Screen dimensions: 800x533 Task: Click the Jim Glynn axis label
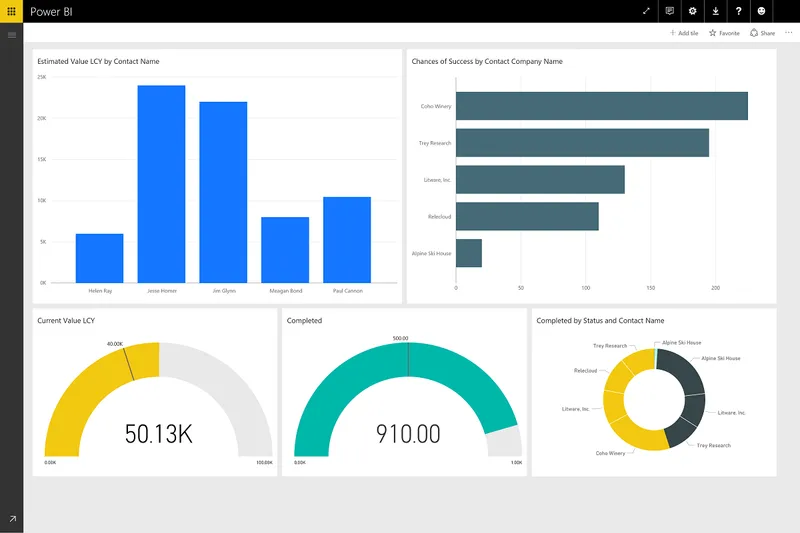coord(224,291)
